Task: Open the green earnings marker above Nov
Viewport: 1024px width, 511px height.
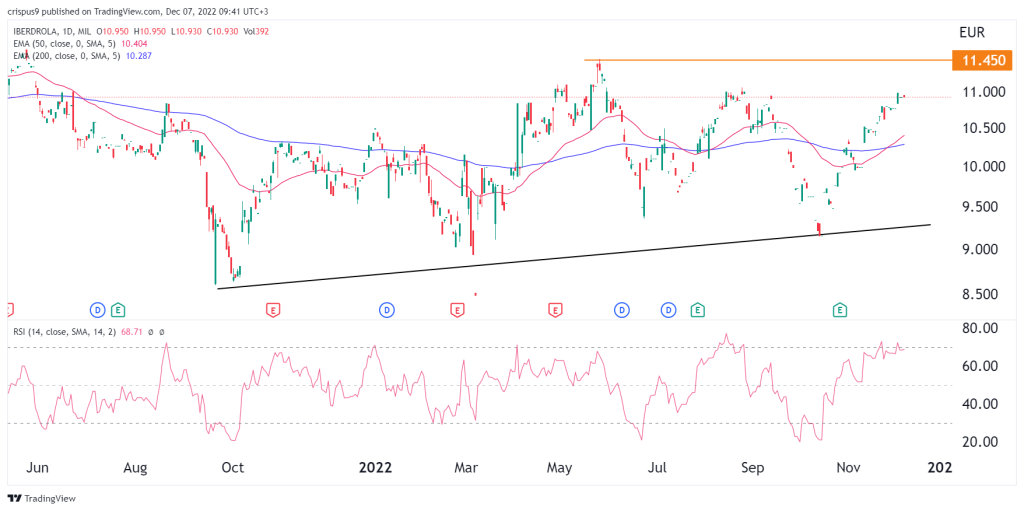Action: point(840,308)
